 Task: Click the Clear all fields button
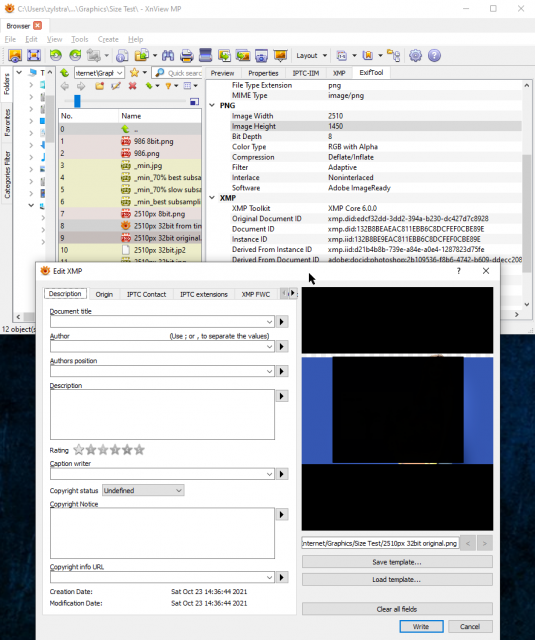pos(397,609)
